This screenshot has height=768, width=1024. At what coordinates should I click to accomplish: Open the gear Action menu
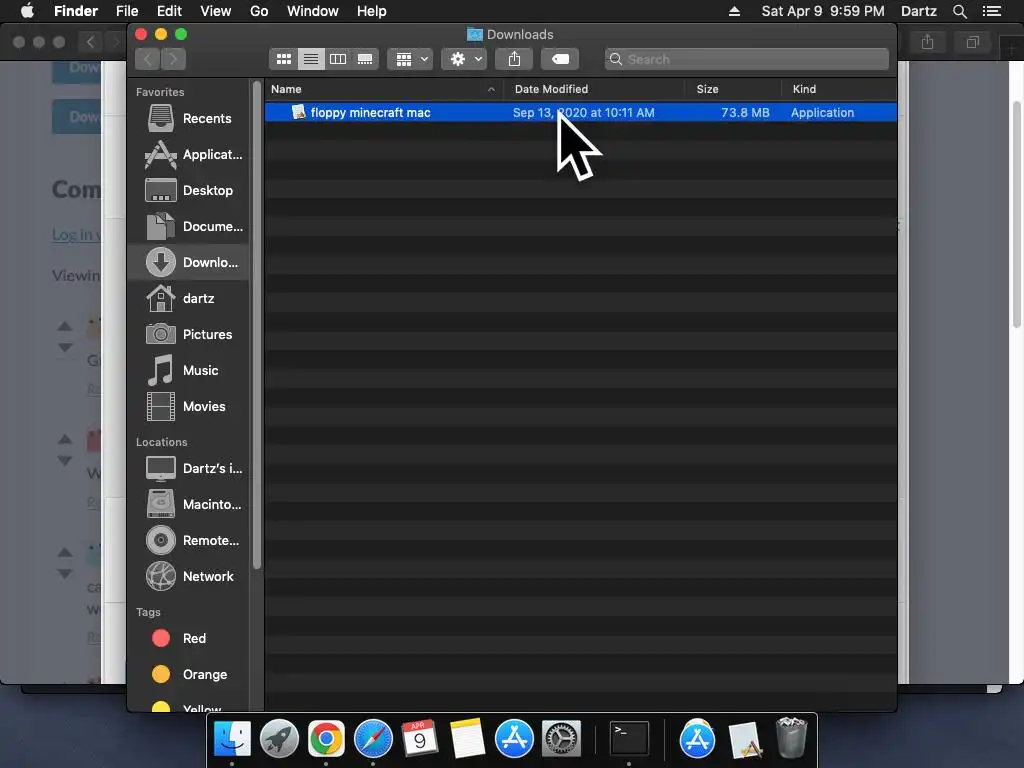click(x=464, y=59)
